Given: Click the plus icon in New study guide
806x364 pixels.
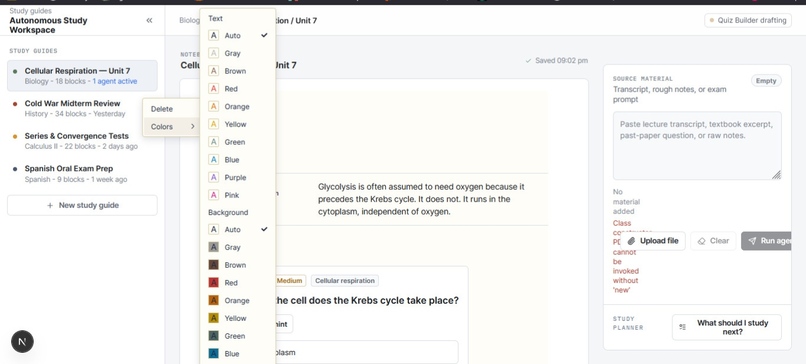Looking at the screenshot, I should pyautogui.click(x=50, y=205).
